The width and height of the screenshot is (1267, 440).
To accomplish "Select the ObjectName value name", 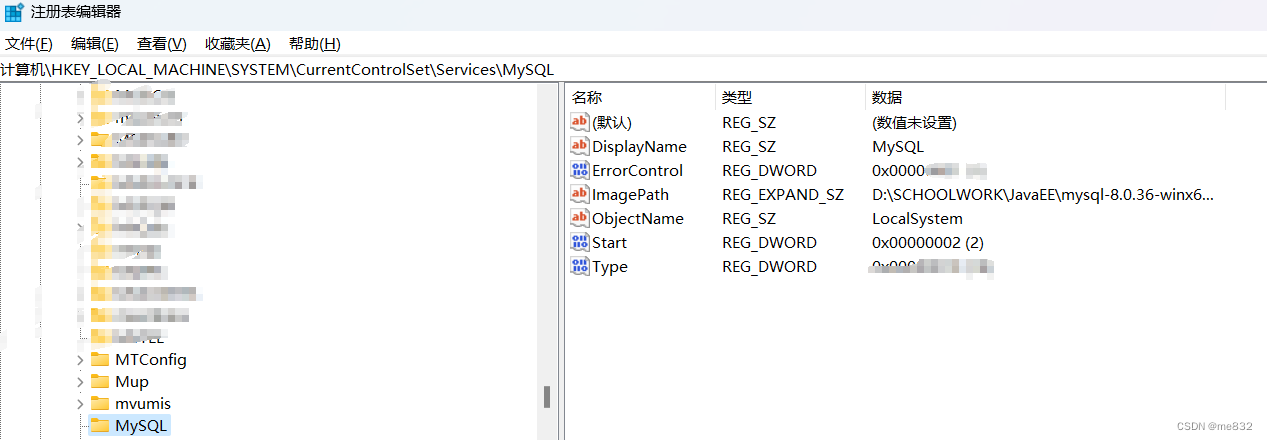I will click(638, 218).
